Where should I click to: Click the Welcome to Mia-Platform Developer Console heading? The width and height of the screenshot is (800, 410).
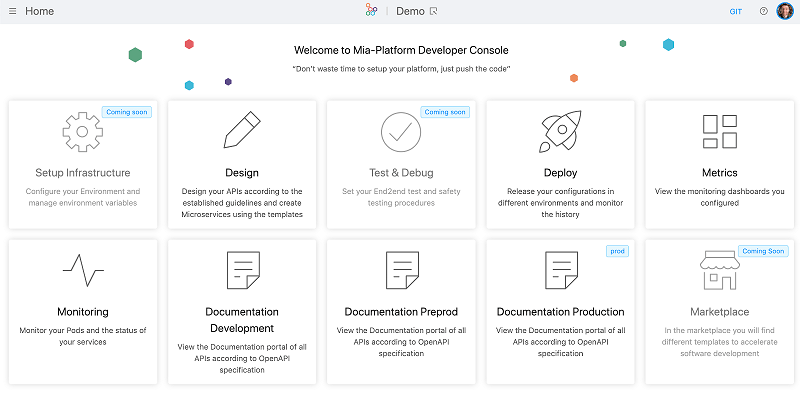(401, 50)
